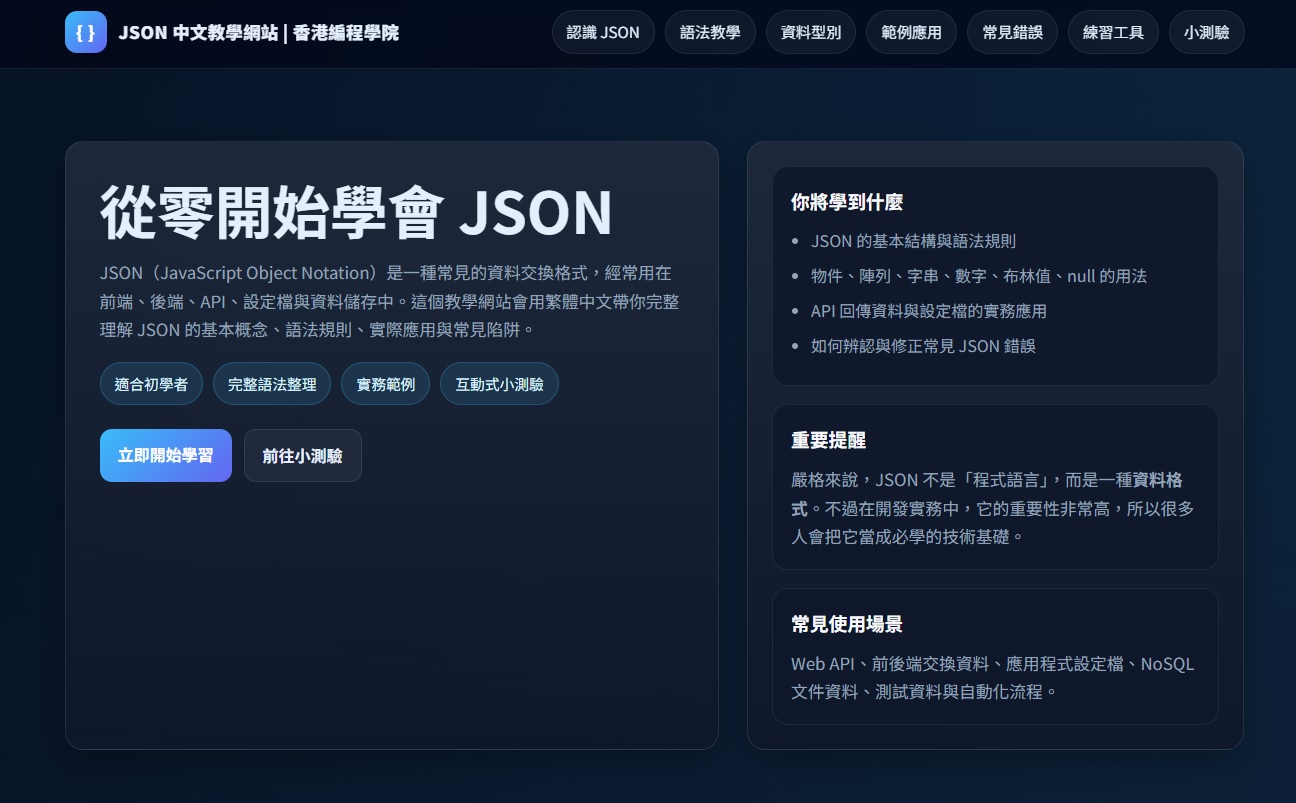Click the intro paragraph starting JSON（JavaScript Object Notation）
Screen dimensions: 1296x803
390,301
